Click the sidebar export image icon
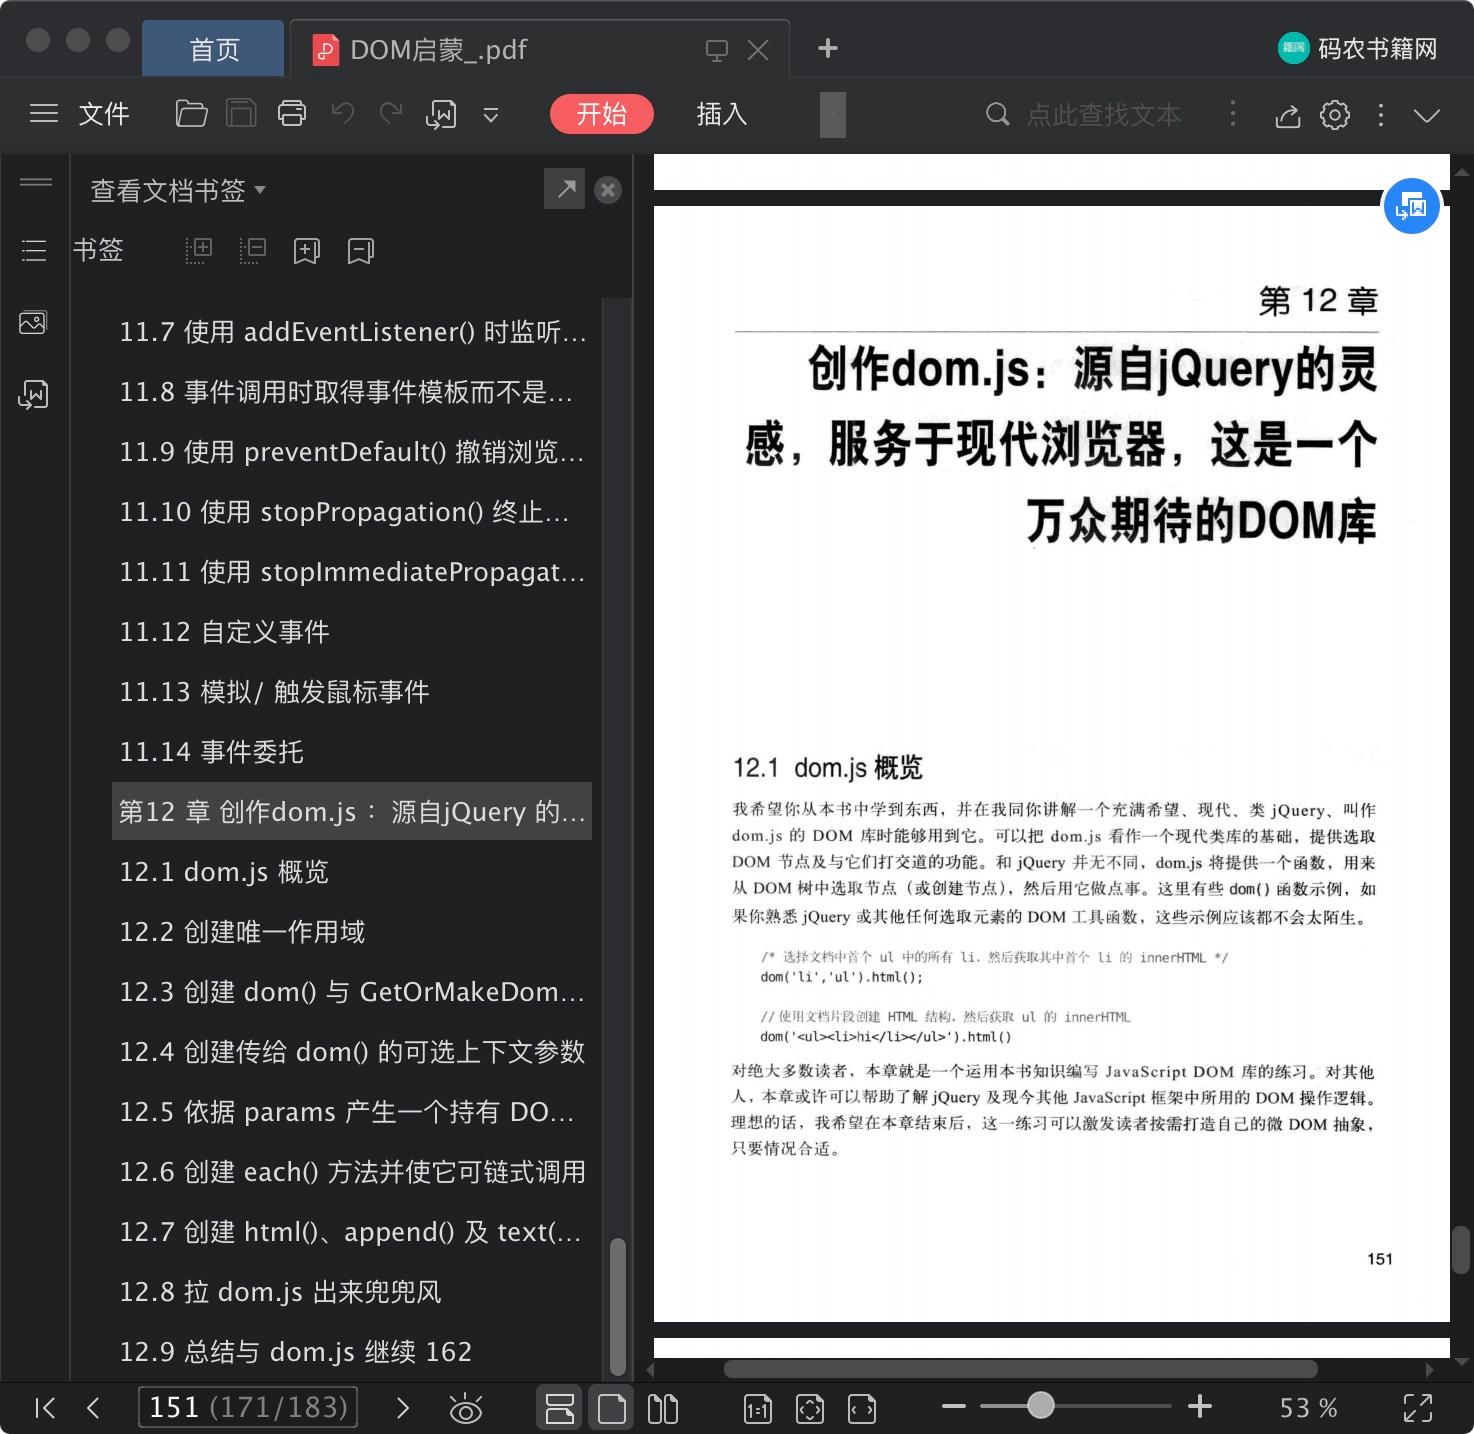1474x1434 pixels. pos(33,395)
